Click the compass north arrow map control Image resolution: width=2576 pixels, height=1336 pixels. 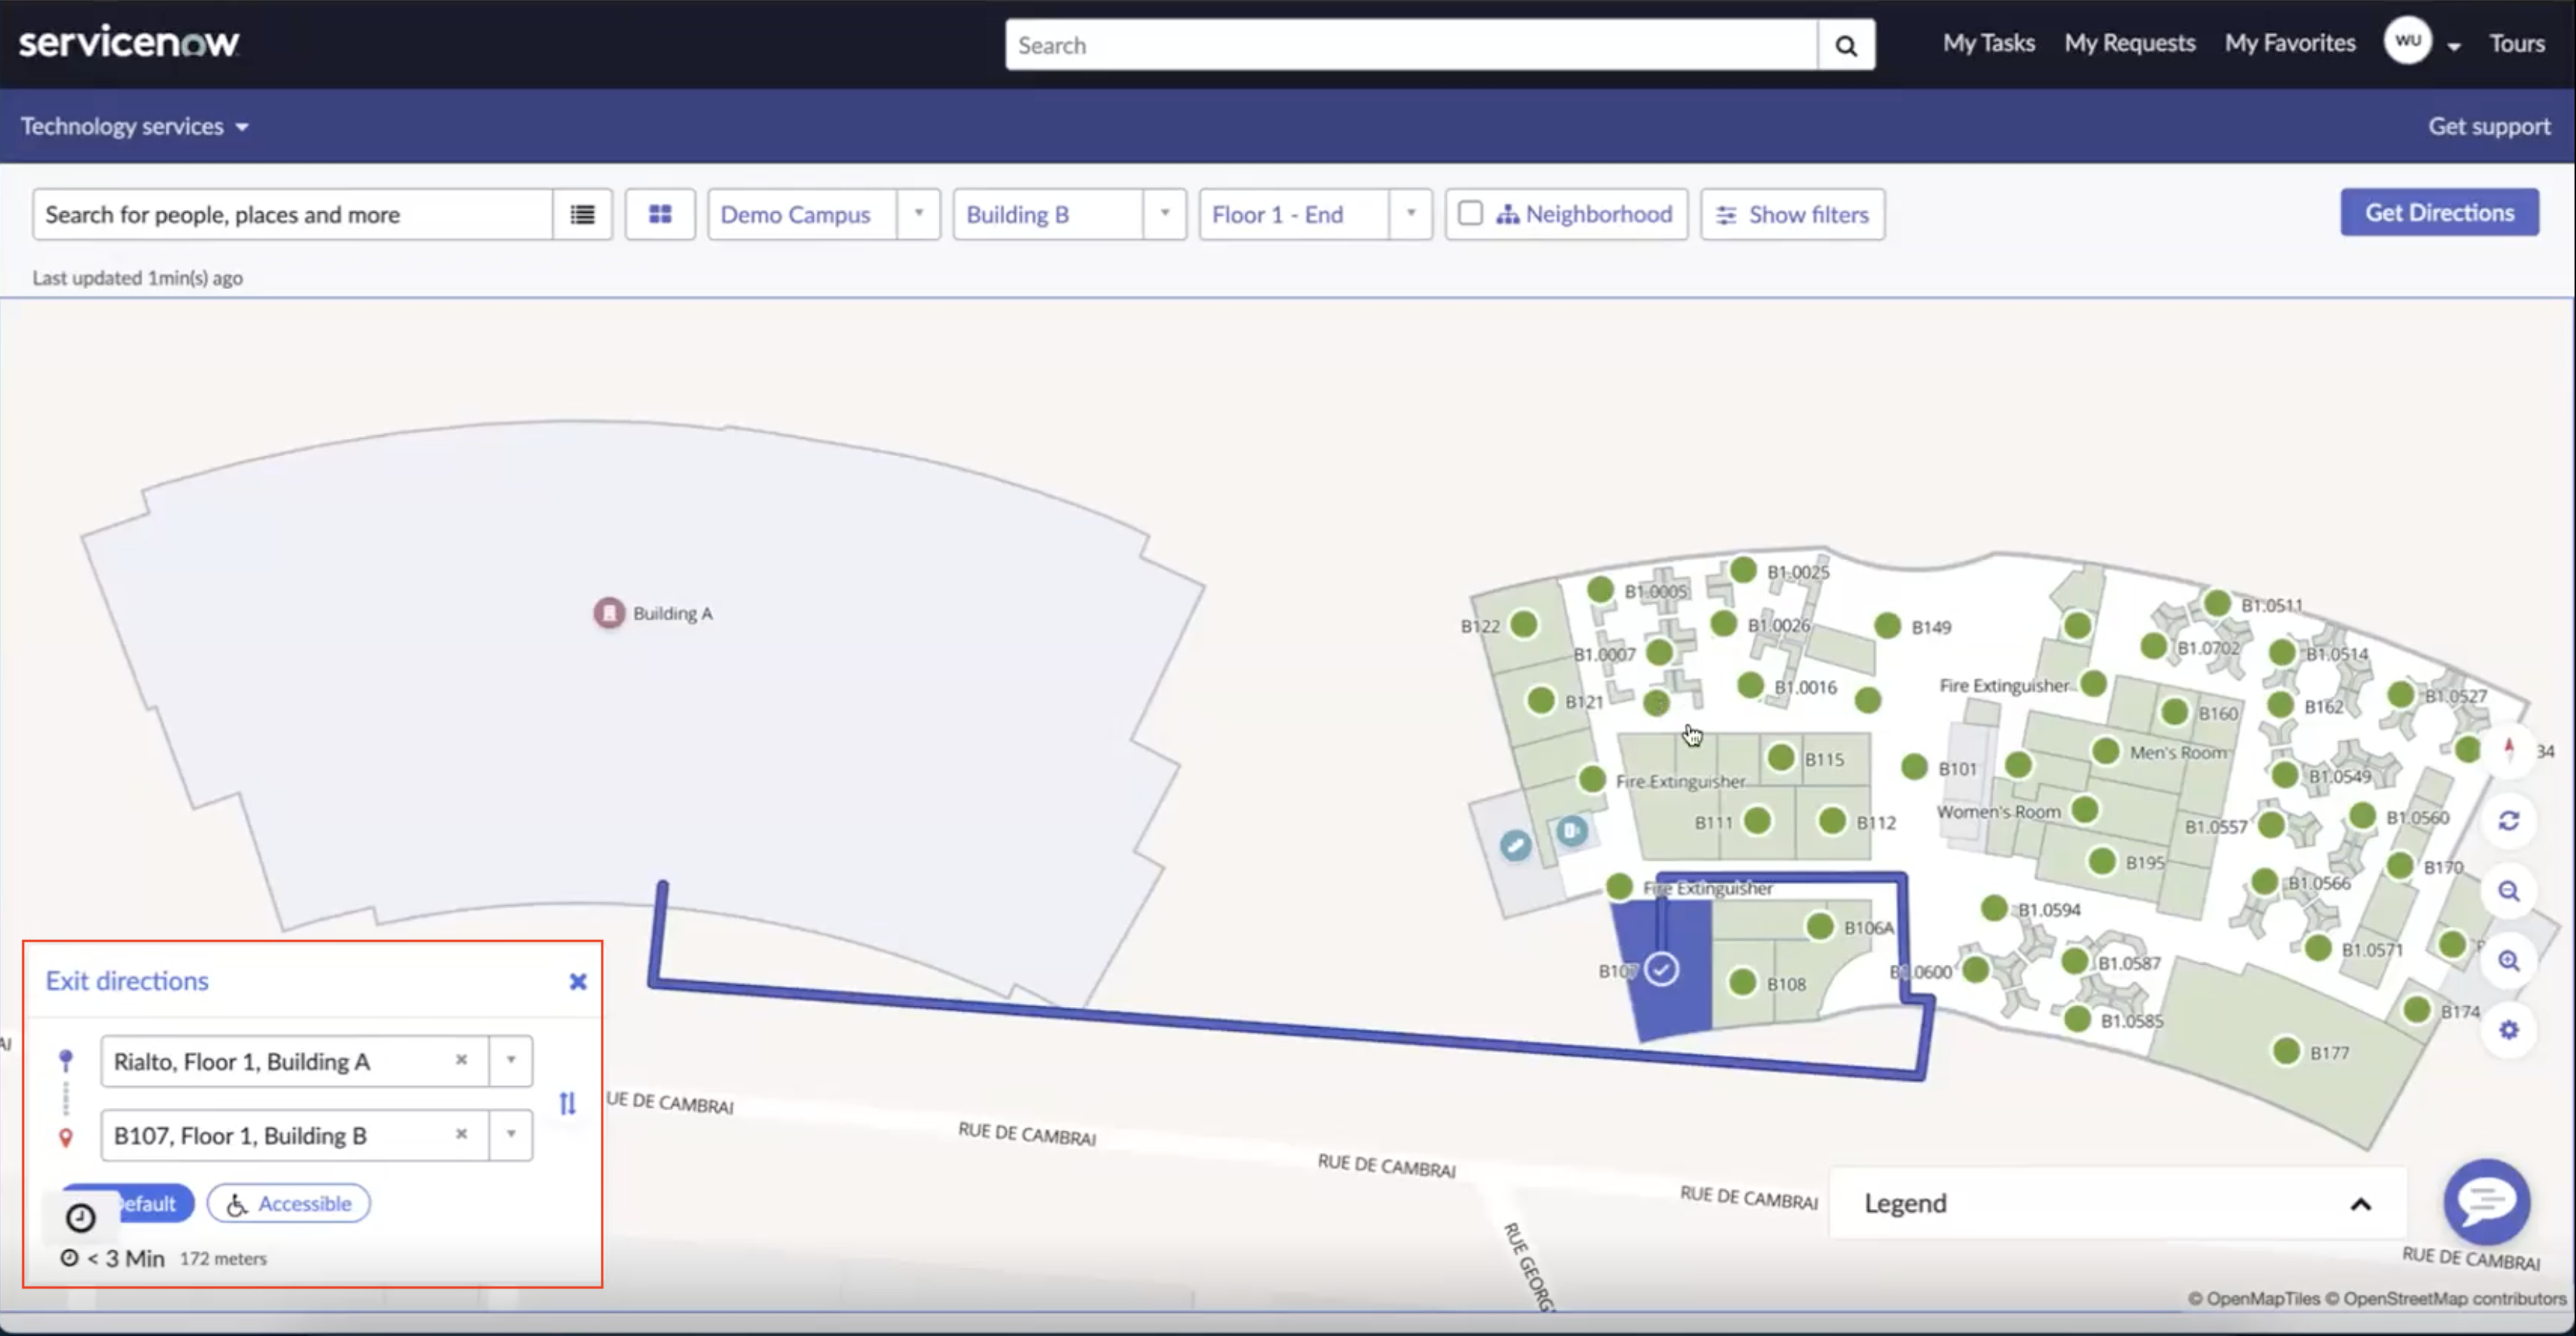point(2508,749)
